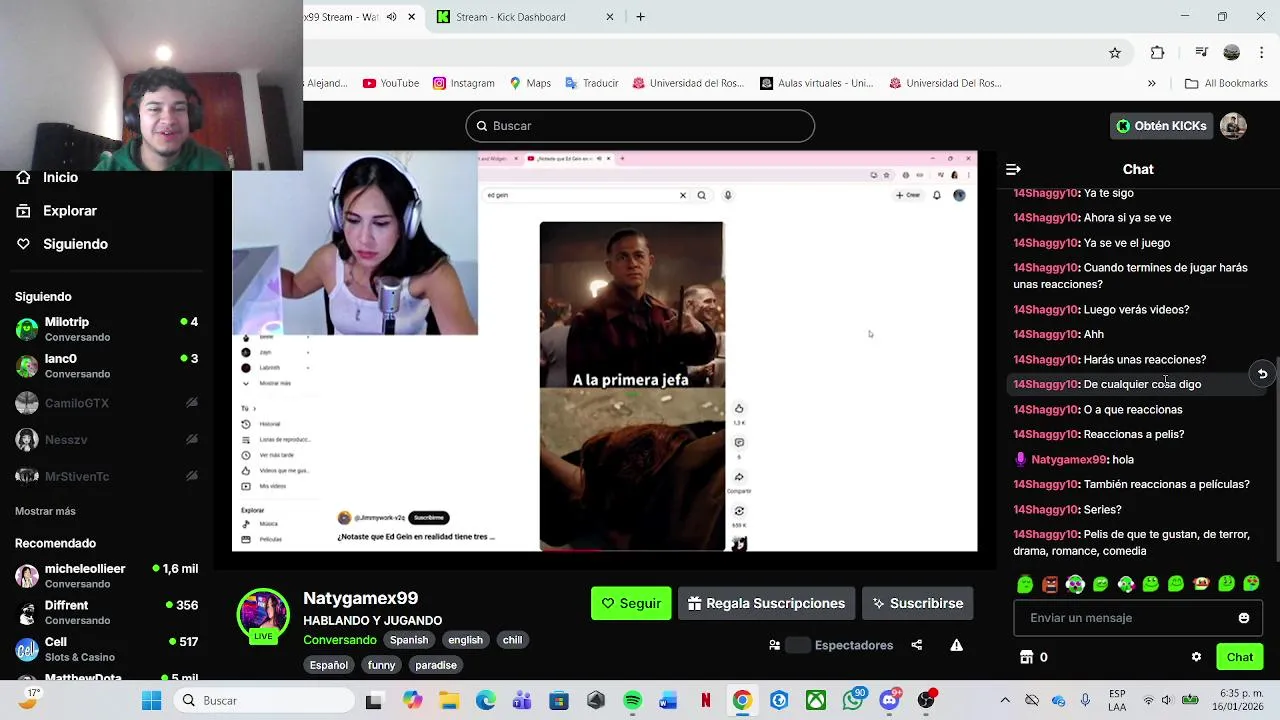Open the All Bookmarks folder
1280x720 pixels.
[x=1226, y=83]
